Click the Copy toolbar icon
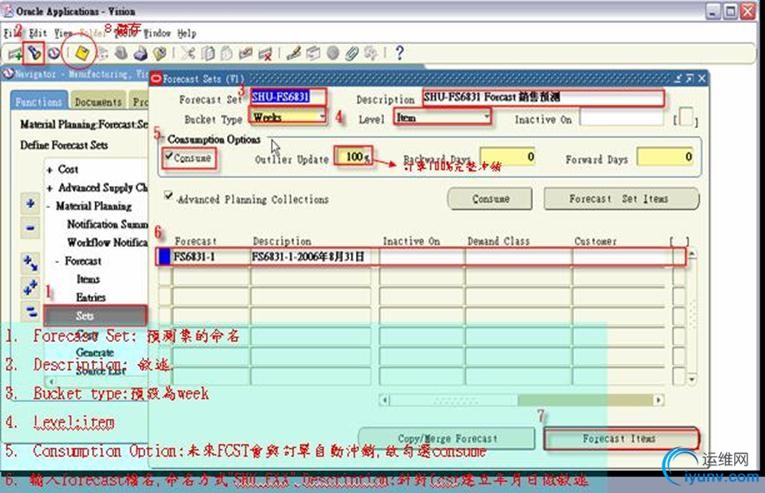Image resolution: width=765 pixels, height=493 pixels. click(x=208, y=53)
